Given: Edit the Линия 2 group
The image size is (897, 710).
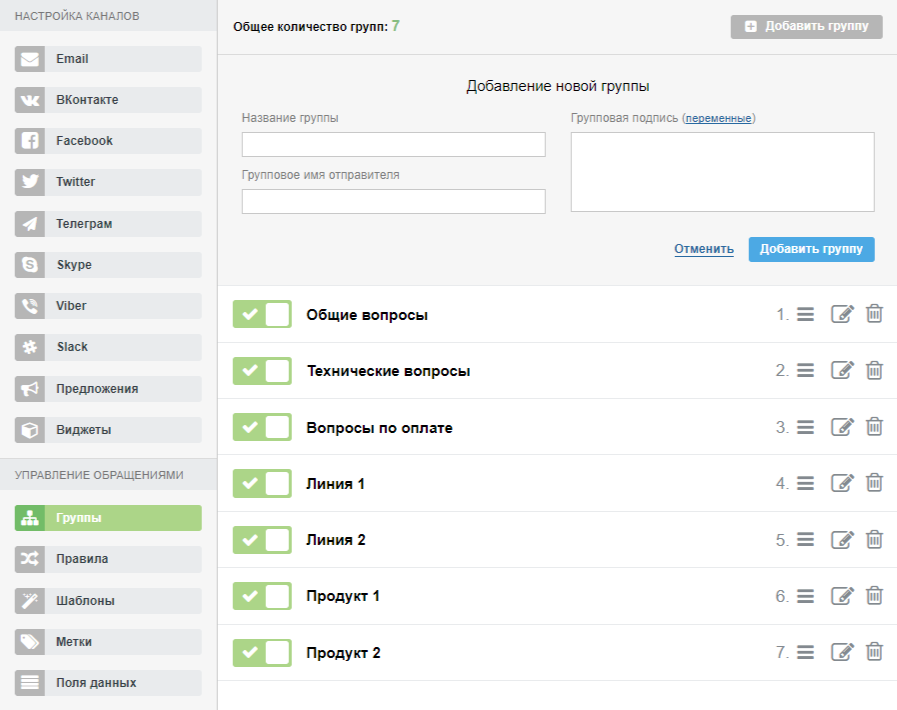Looking at the screenshot, I should [x=843, y=540].
